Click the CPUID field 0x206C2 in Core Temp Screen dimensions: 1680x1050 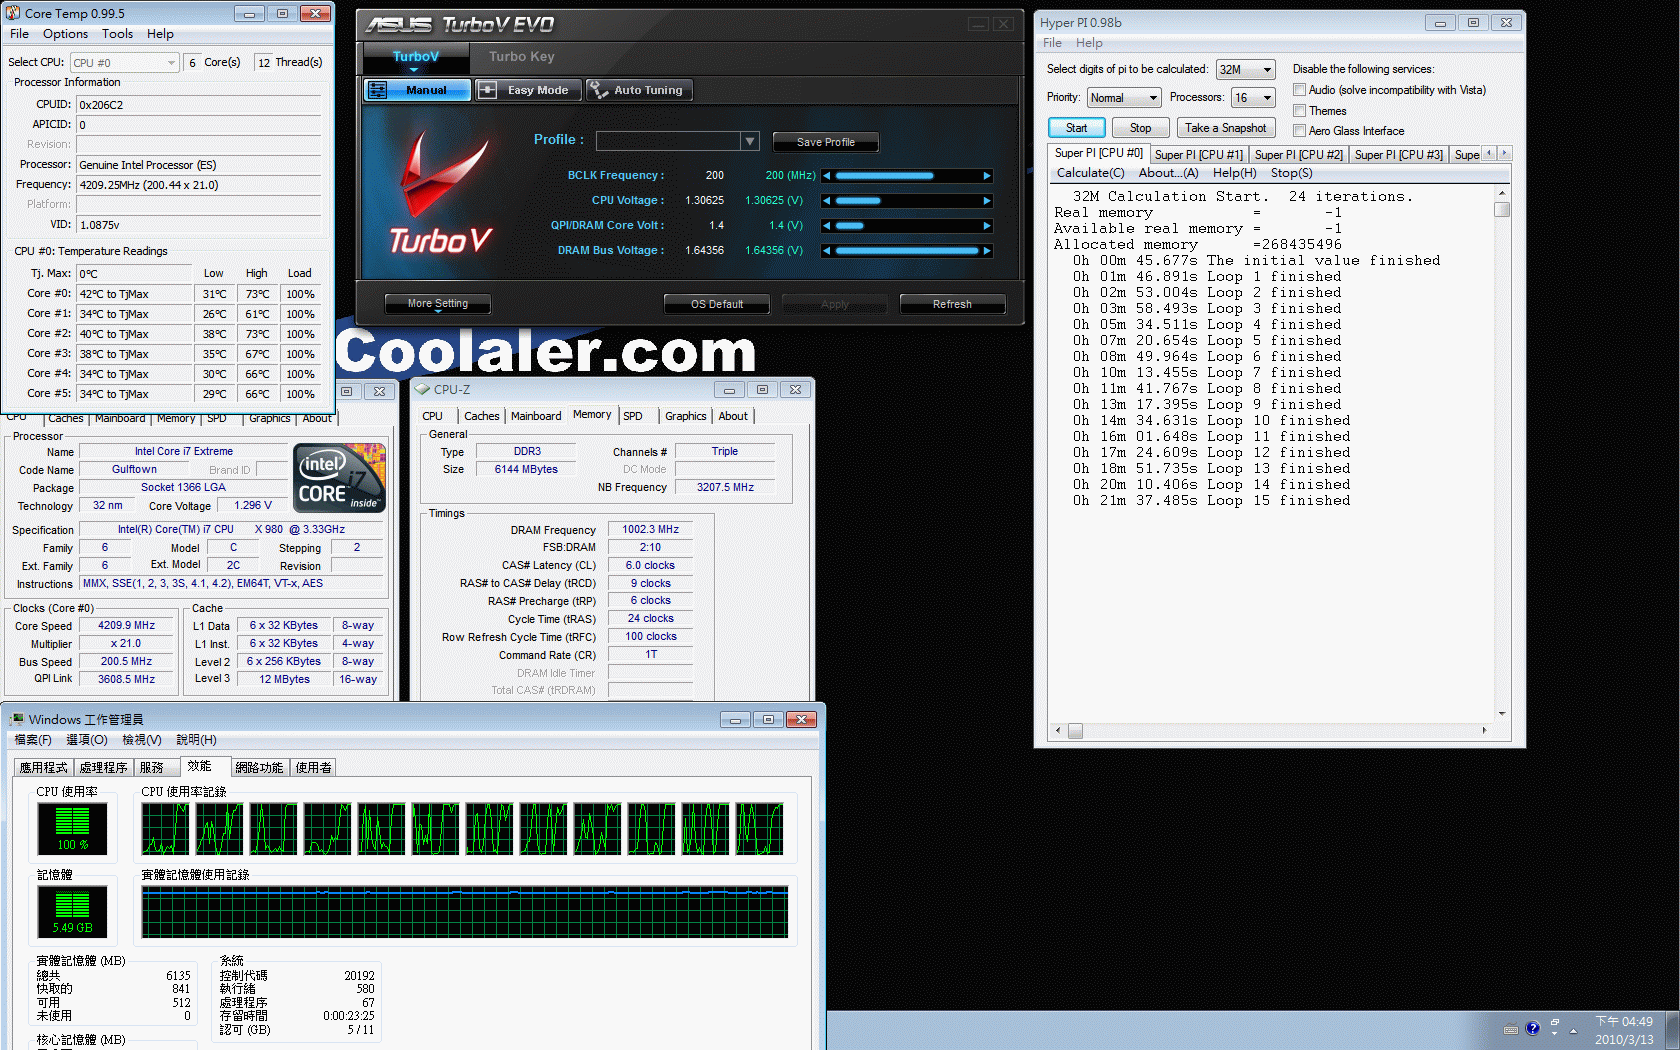(x=199, y=105)
